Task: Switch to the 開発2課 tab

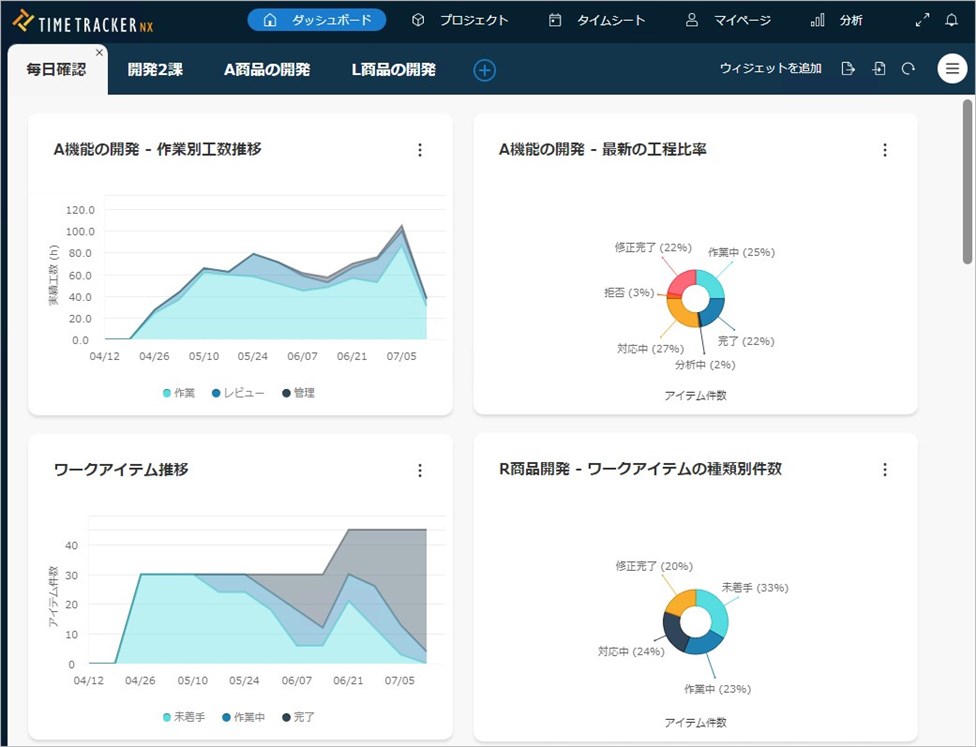Action: click(x=155, y=70)
